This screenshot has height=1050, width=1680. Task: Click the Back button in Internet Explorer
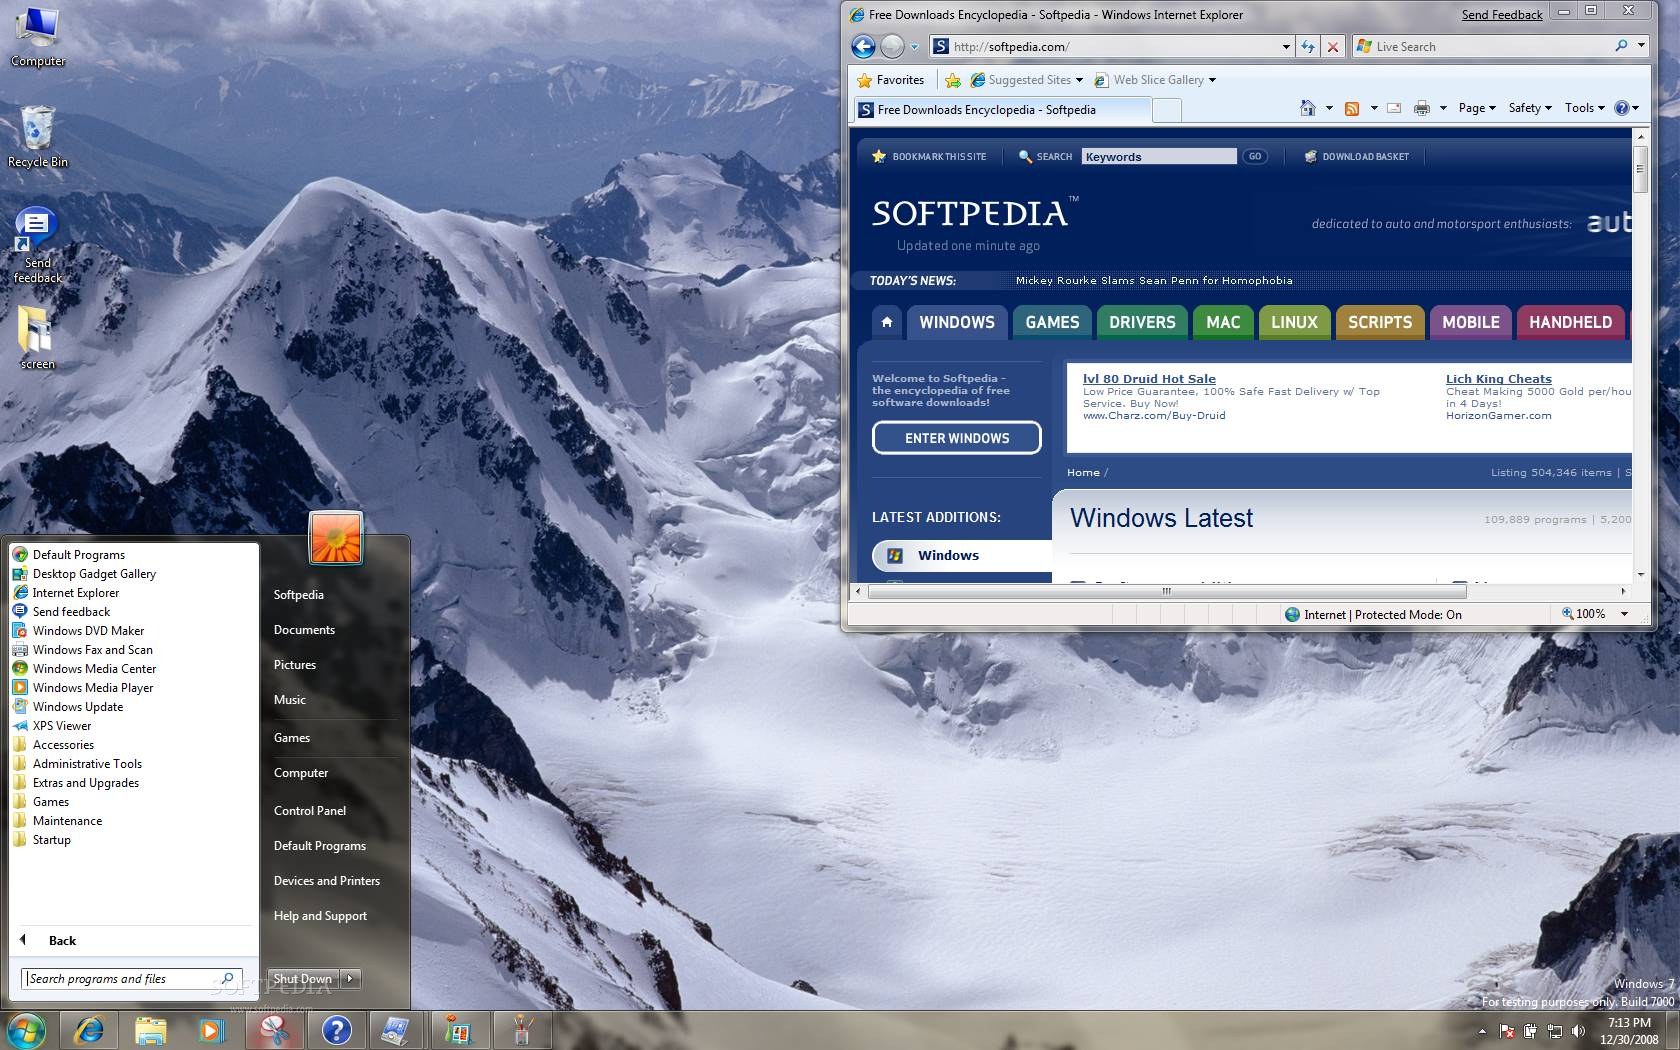point(863,46)
